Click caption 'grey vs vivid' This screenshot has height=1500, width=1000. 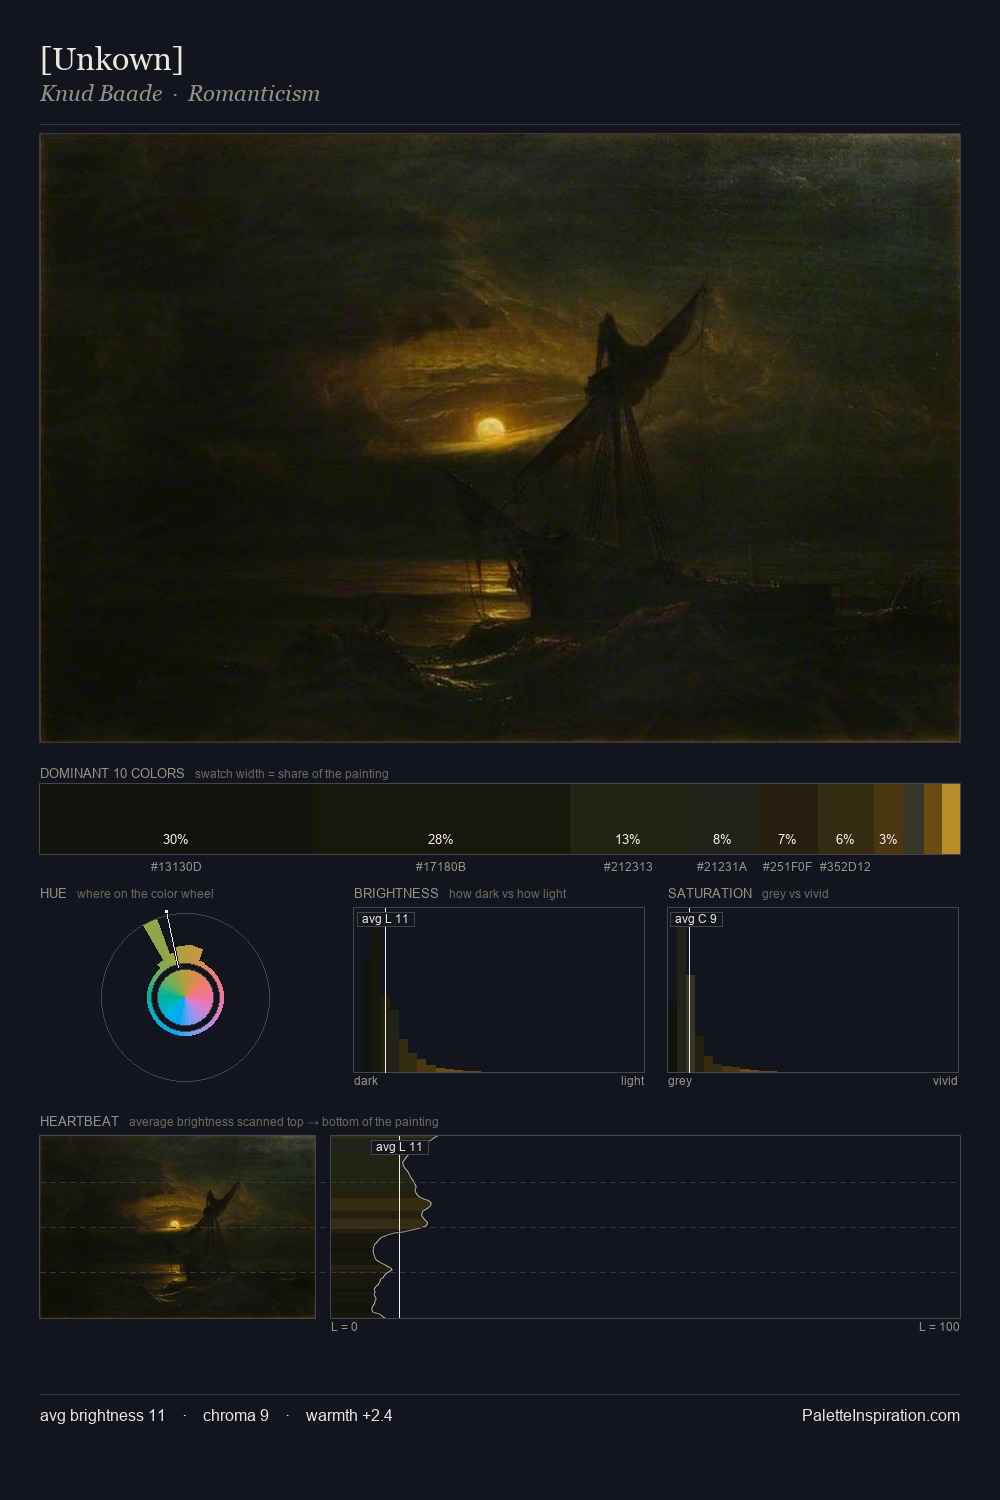[x=795, y=894]
